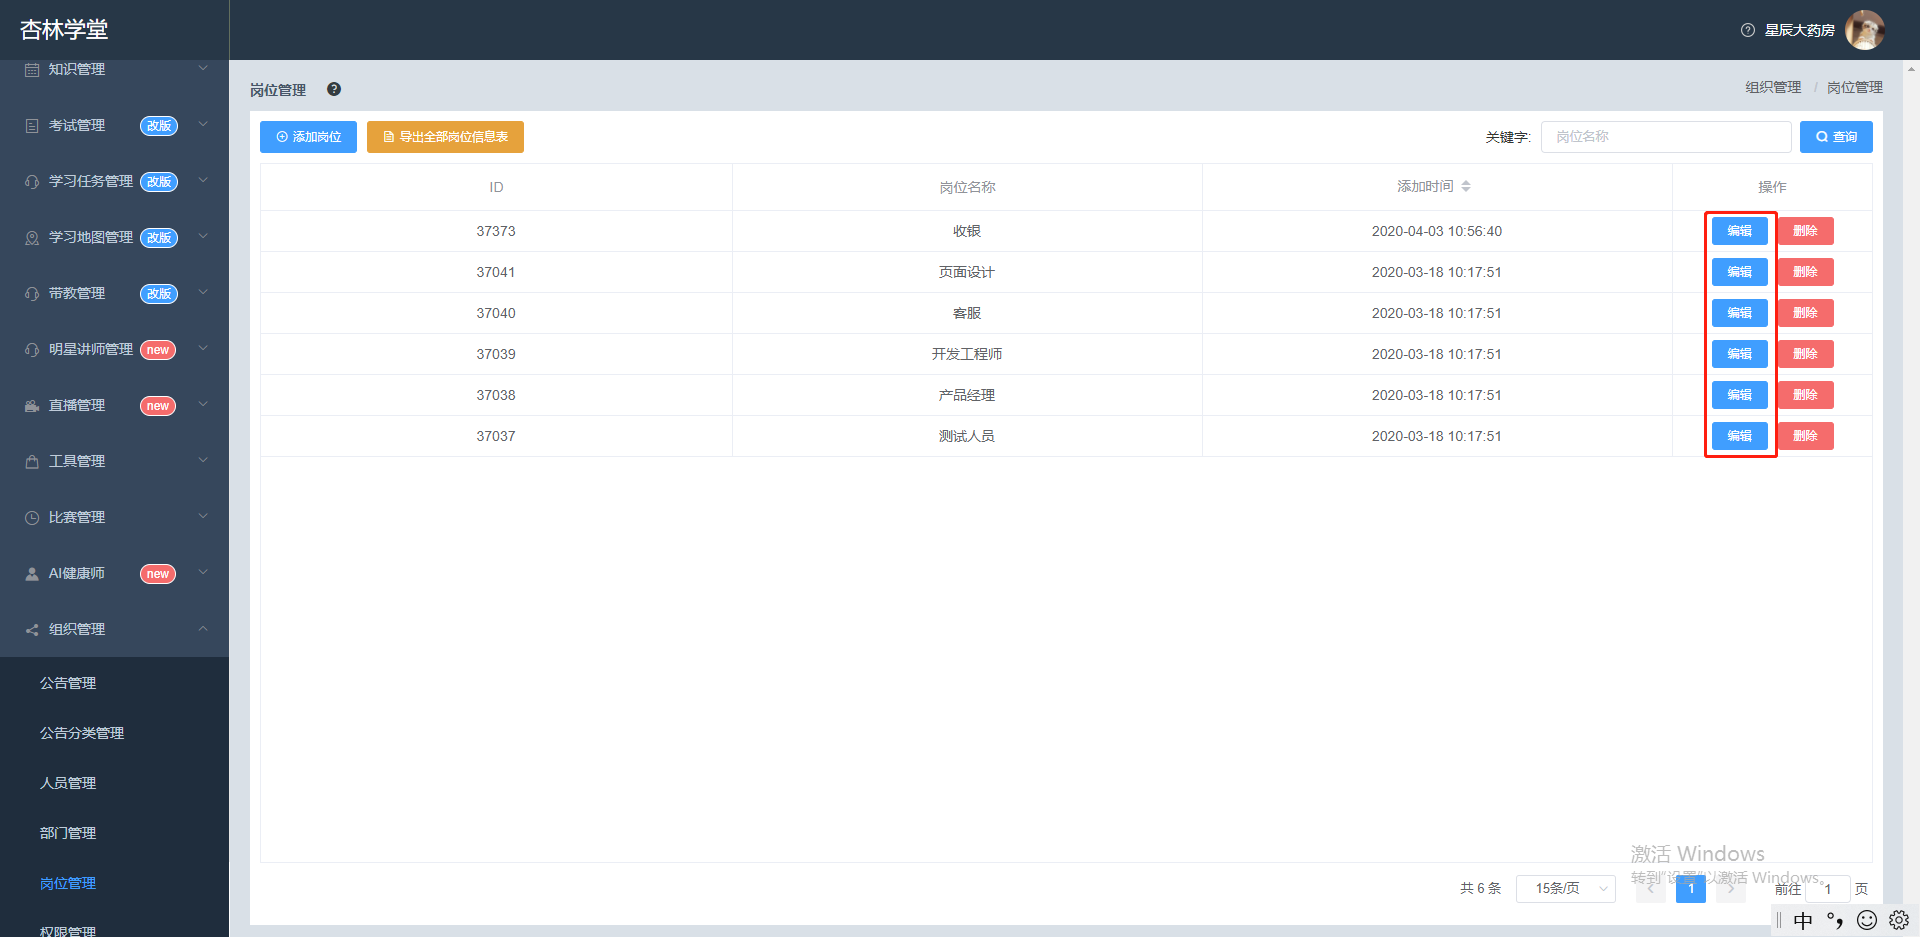The height and width of the screenshot is (937, 1920).
Task: Toggle the IME punctuation mode icon
Action: pyautogui.click(x=1835, y=920)
